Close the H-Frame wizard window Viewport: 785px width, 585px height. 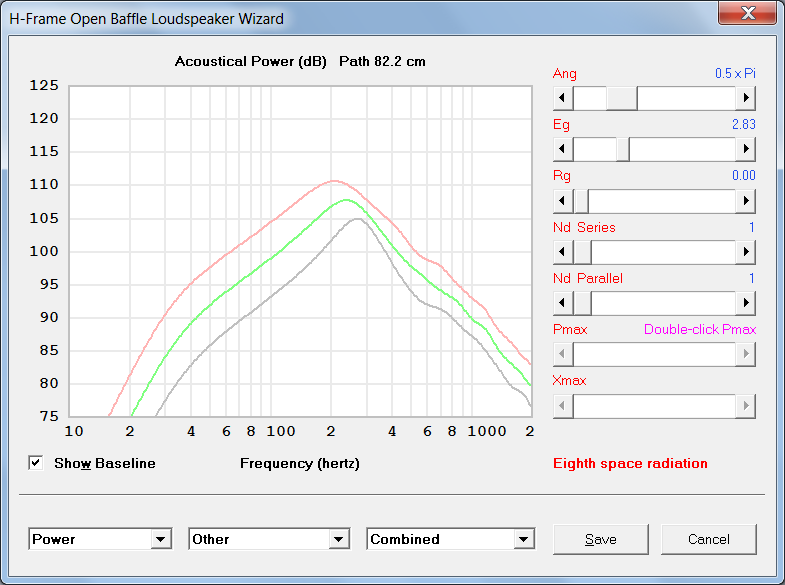click(747, 13)
